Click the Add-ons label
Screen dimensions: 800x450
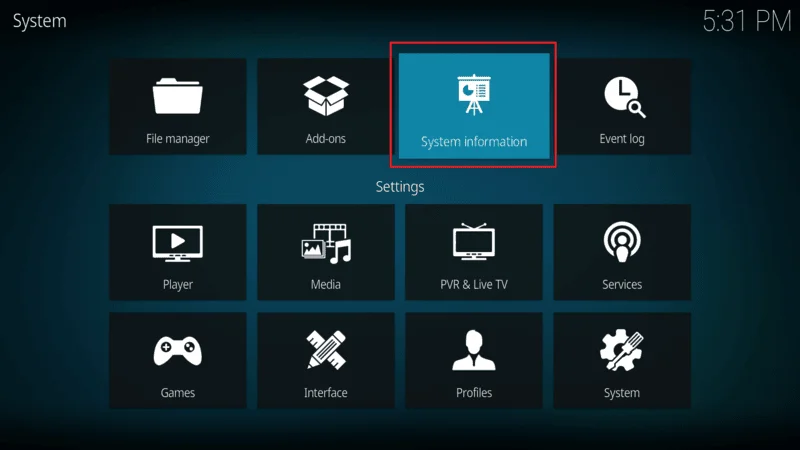click(326, 139)
